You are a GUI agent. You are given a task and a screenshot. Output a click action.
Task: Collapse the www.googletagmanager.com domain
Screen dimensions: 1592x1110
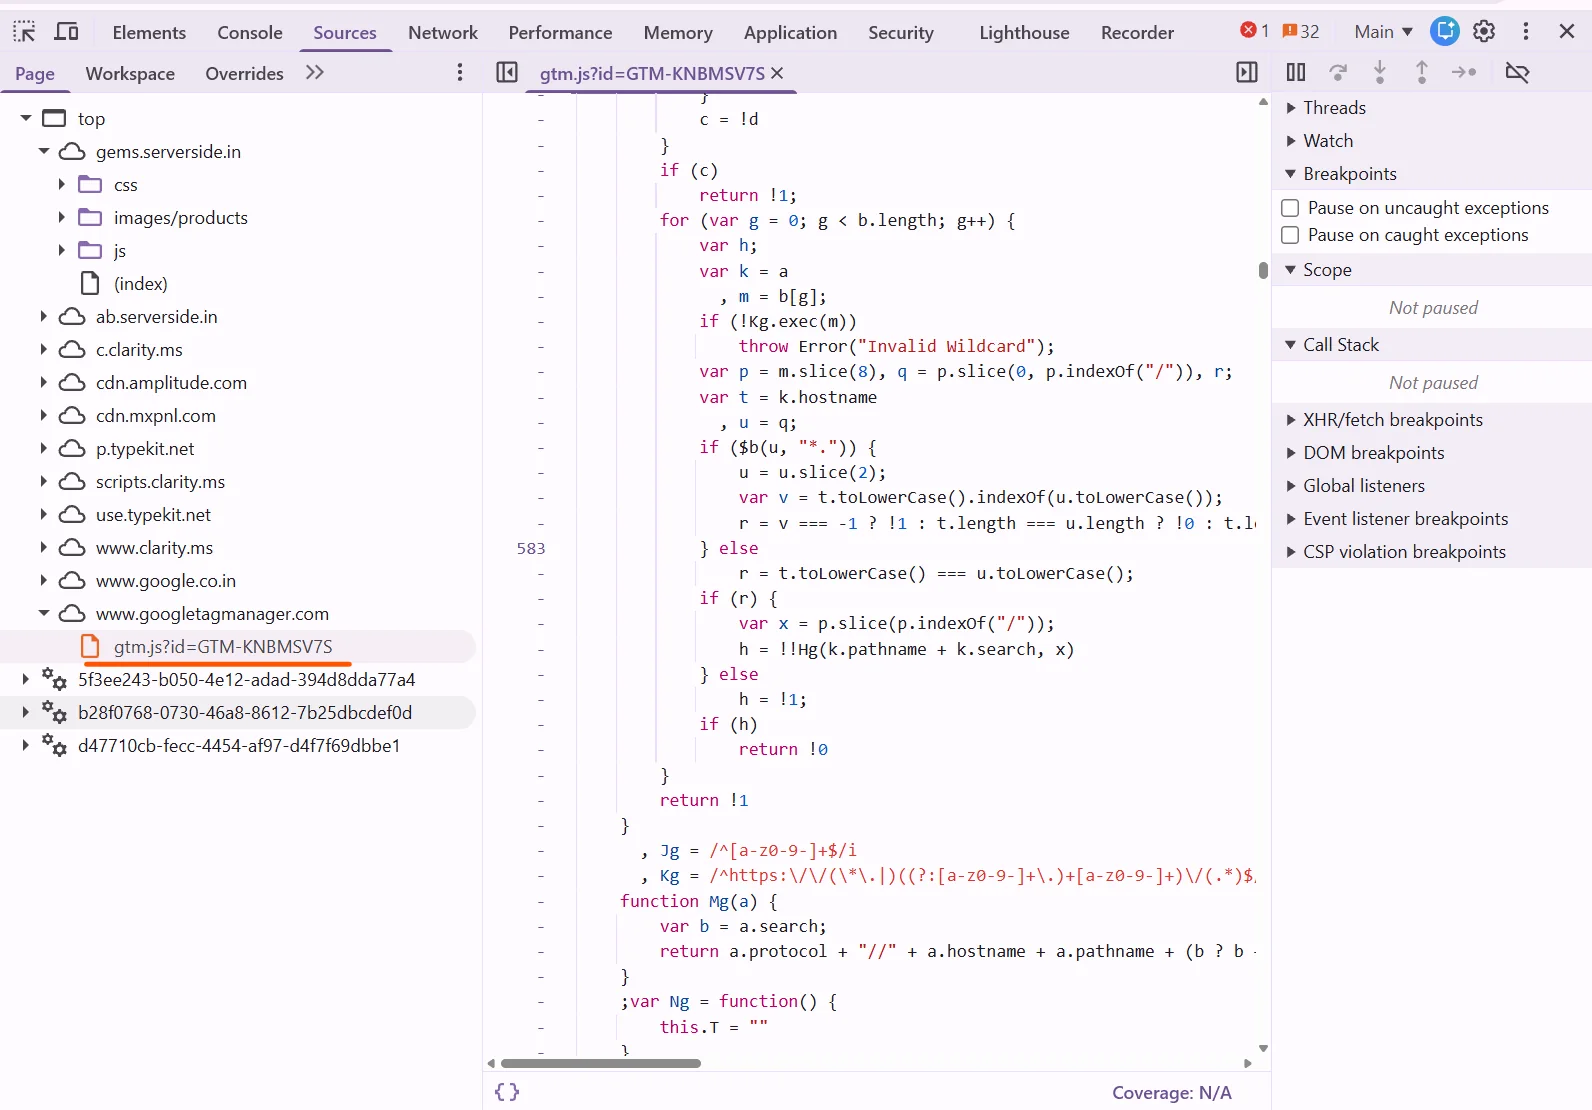(x=44, y=614)
